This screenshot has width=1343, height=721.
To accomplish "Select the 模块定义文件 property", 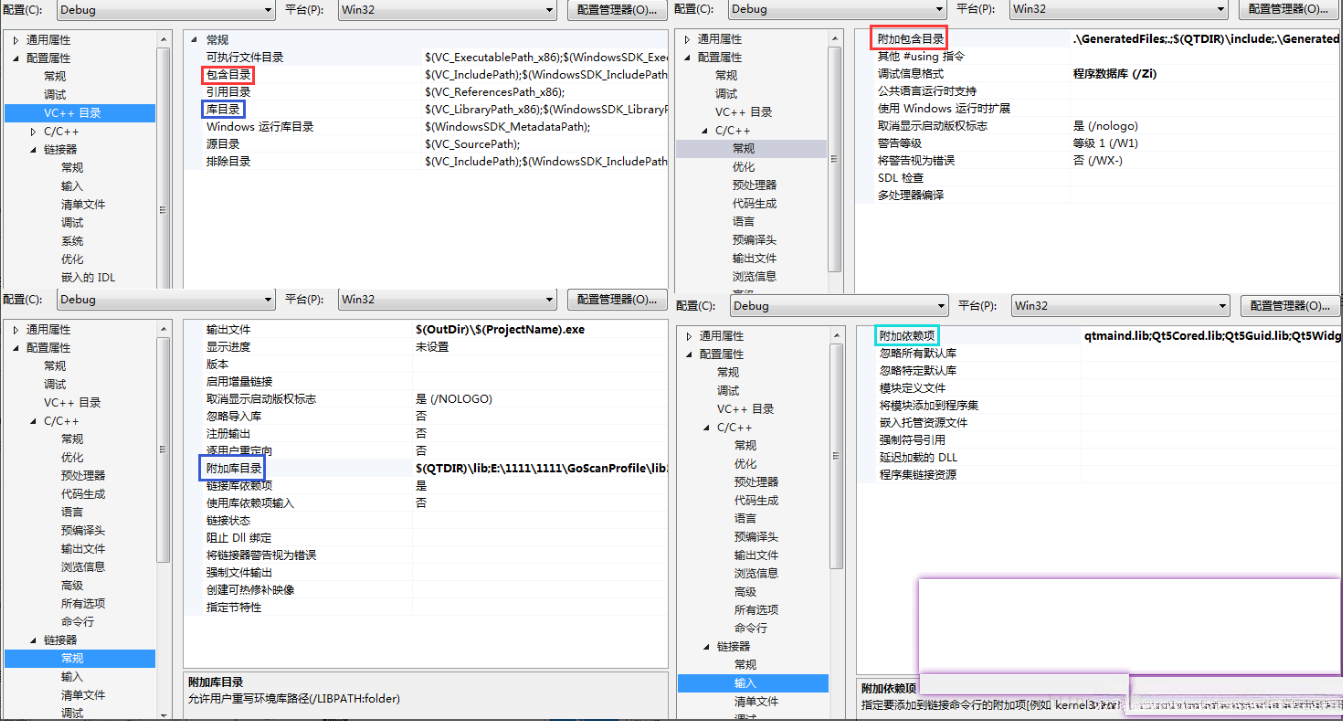I will [x=912, y=388].
